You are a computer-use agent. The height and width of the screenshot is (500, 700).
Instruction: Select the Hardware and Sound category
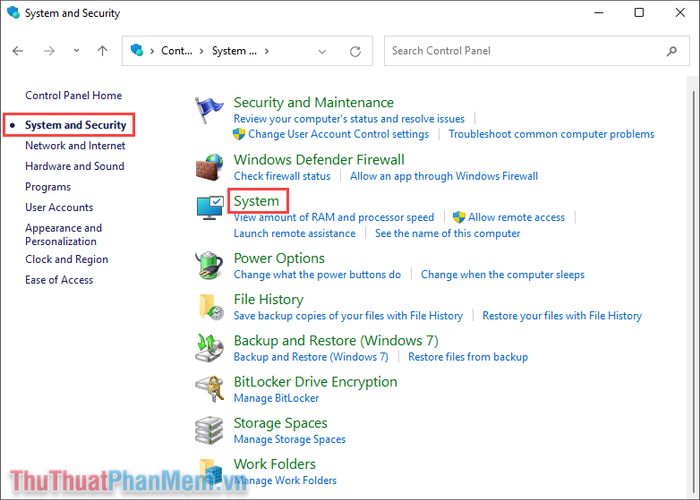(x=75, y=166)
